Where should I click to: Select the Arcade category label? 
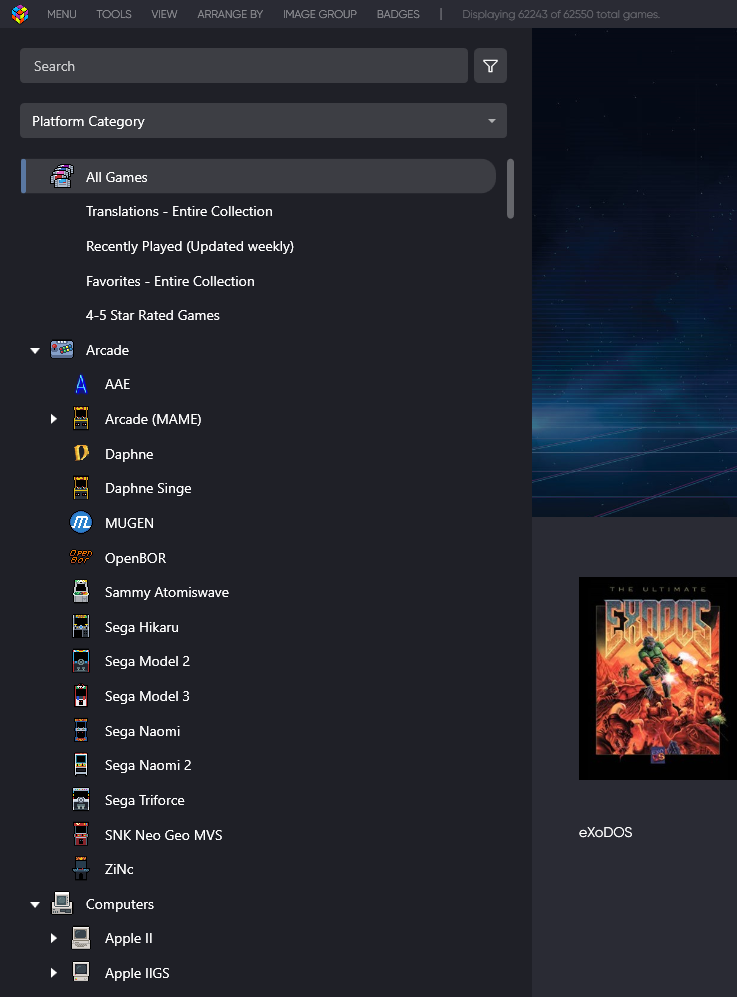[107, 350]
